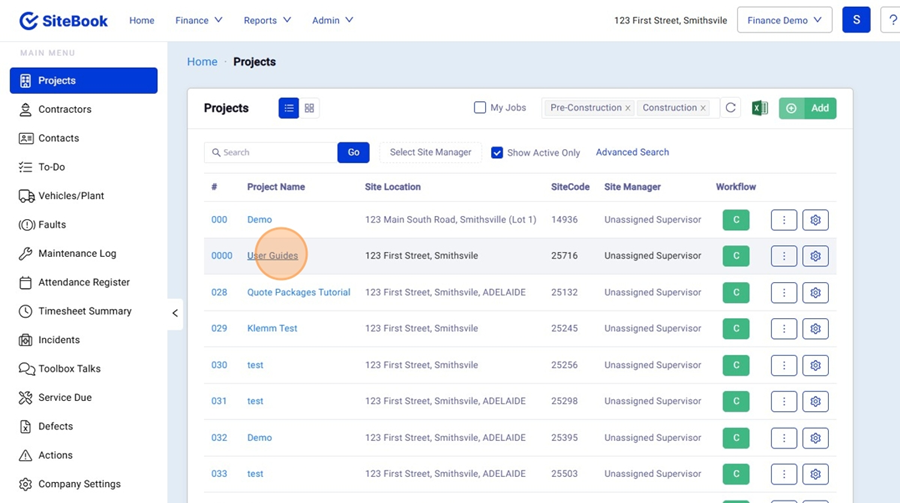Export projects to Excel icon
The width and height of the screenshot is (900, 503).
point(760,108)
